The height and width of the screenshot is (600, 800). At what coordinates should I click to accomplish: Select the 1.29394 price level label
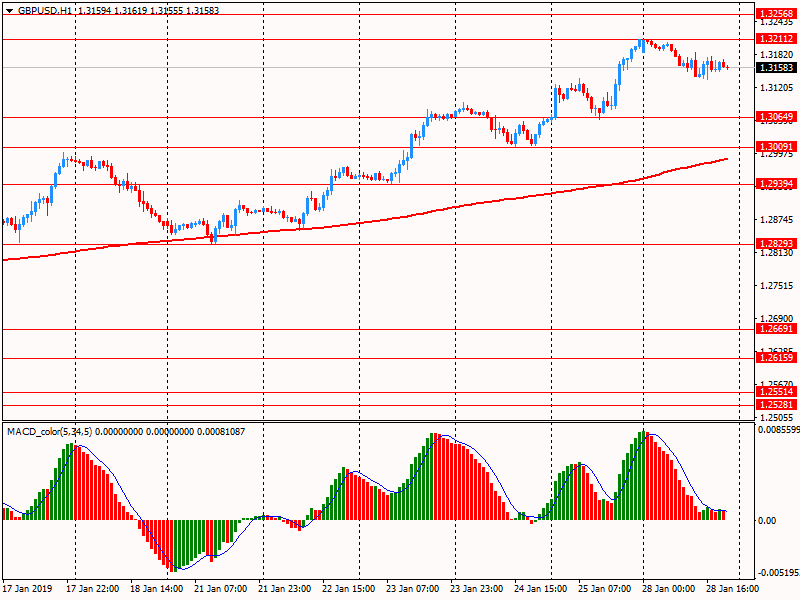776,184
